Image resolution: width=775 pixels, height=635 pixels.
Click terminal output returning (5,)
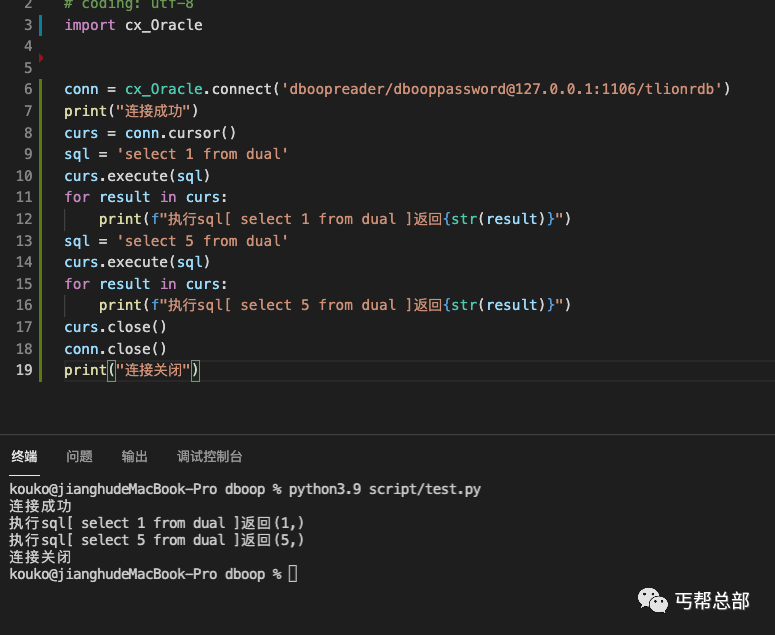(x=157, y=540)
